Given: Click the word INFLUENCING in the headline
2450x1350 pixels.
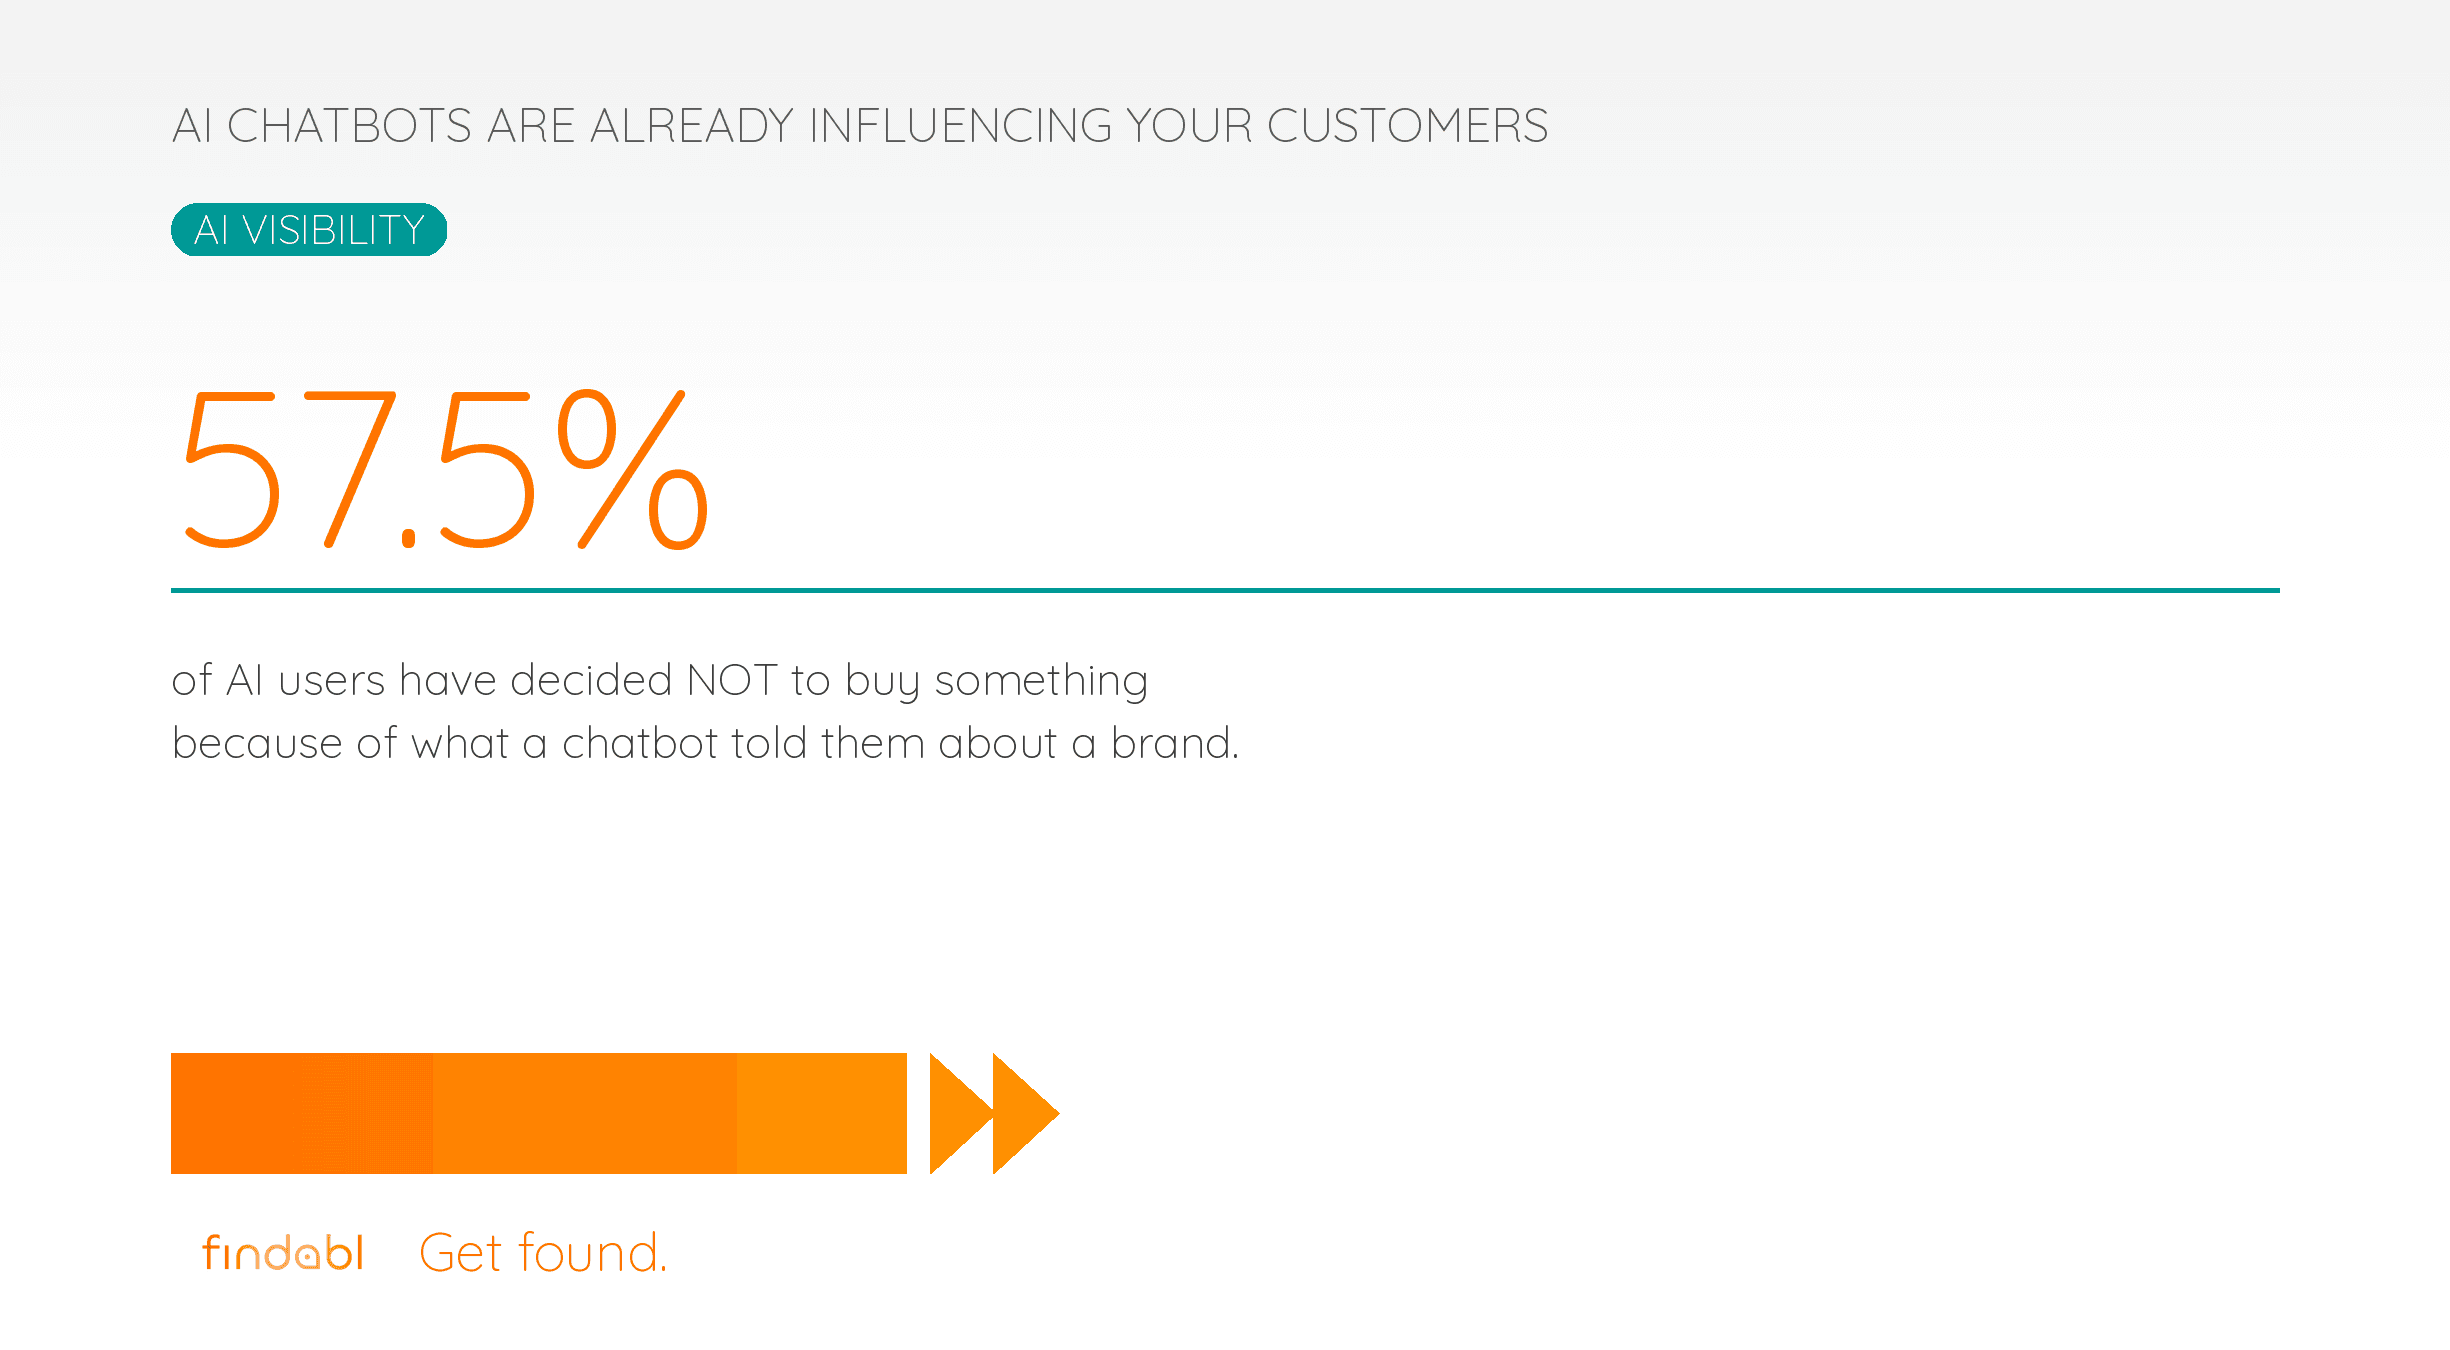Looking at the screenshot, I should click(x=960, y=126).
